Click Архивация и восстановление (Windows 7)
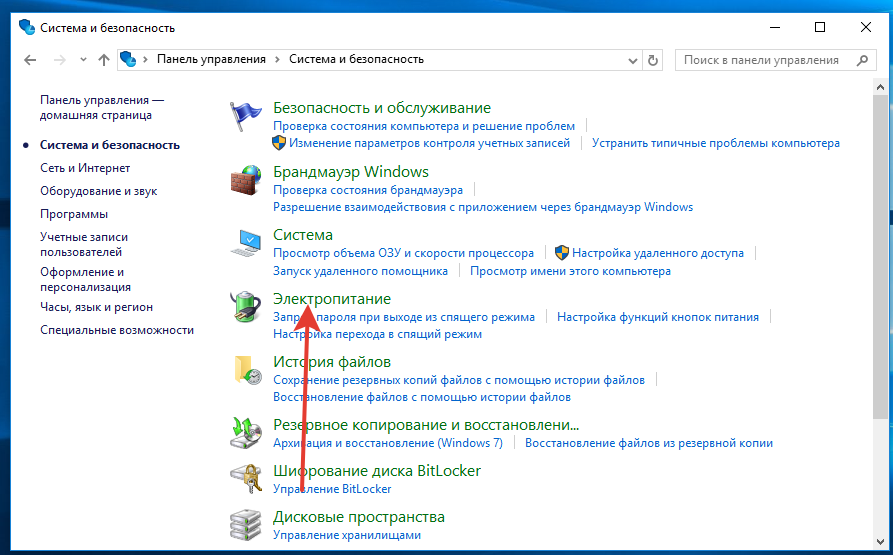Screen dimensions: 893x555 [388, 443]
